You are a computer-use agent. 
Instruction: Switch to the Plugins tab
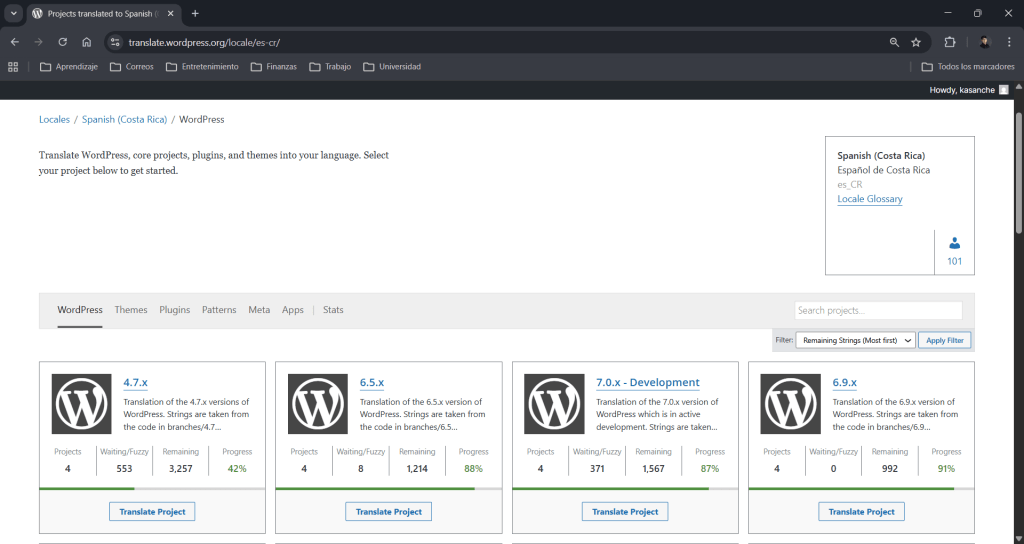click(x=174, y=310)
